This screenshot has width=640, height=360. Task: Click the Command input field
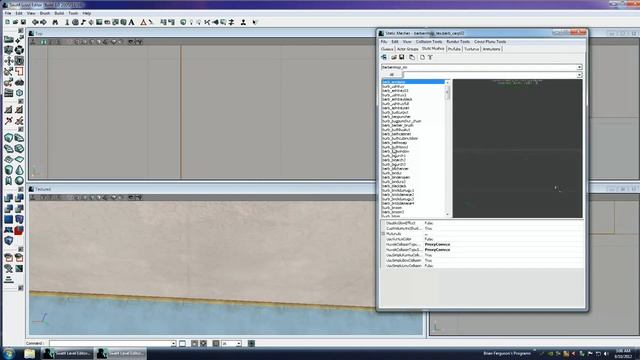[110, 344]
